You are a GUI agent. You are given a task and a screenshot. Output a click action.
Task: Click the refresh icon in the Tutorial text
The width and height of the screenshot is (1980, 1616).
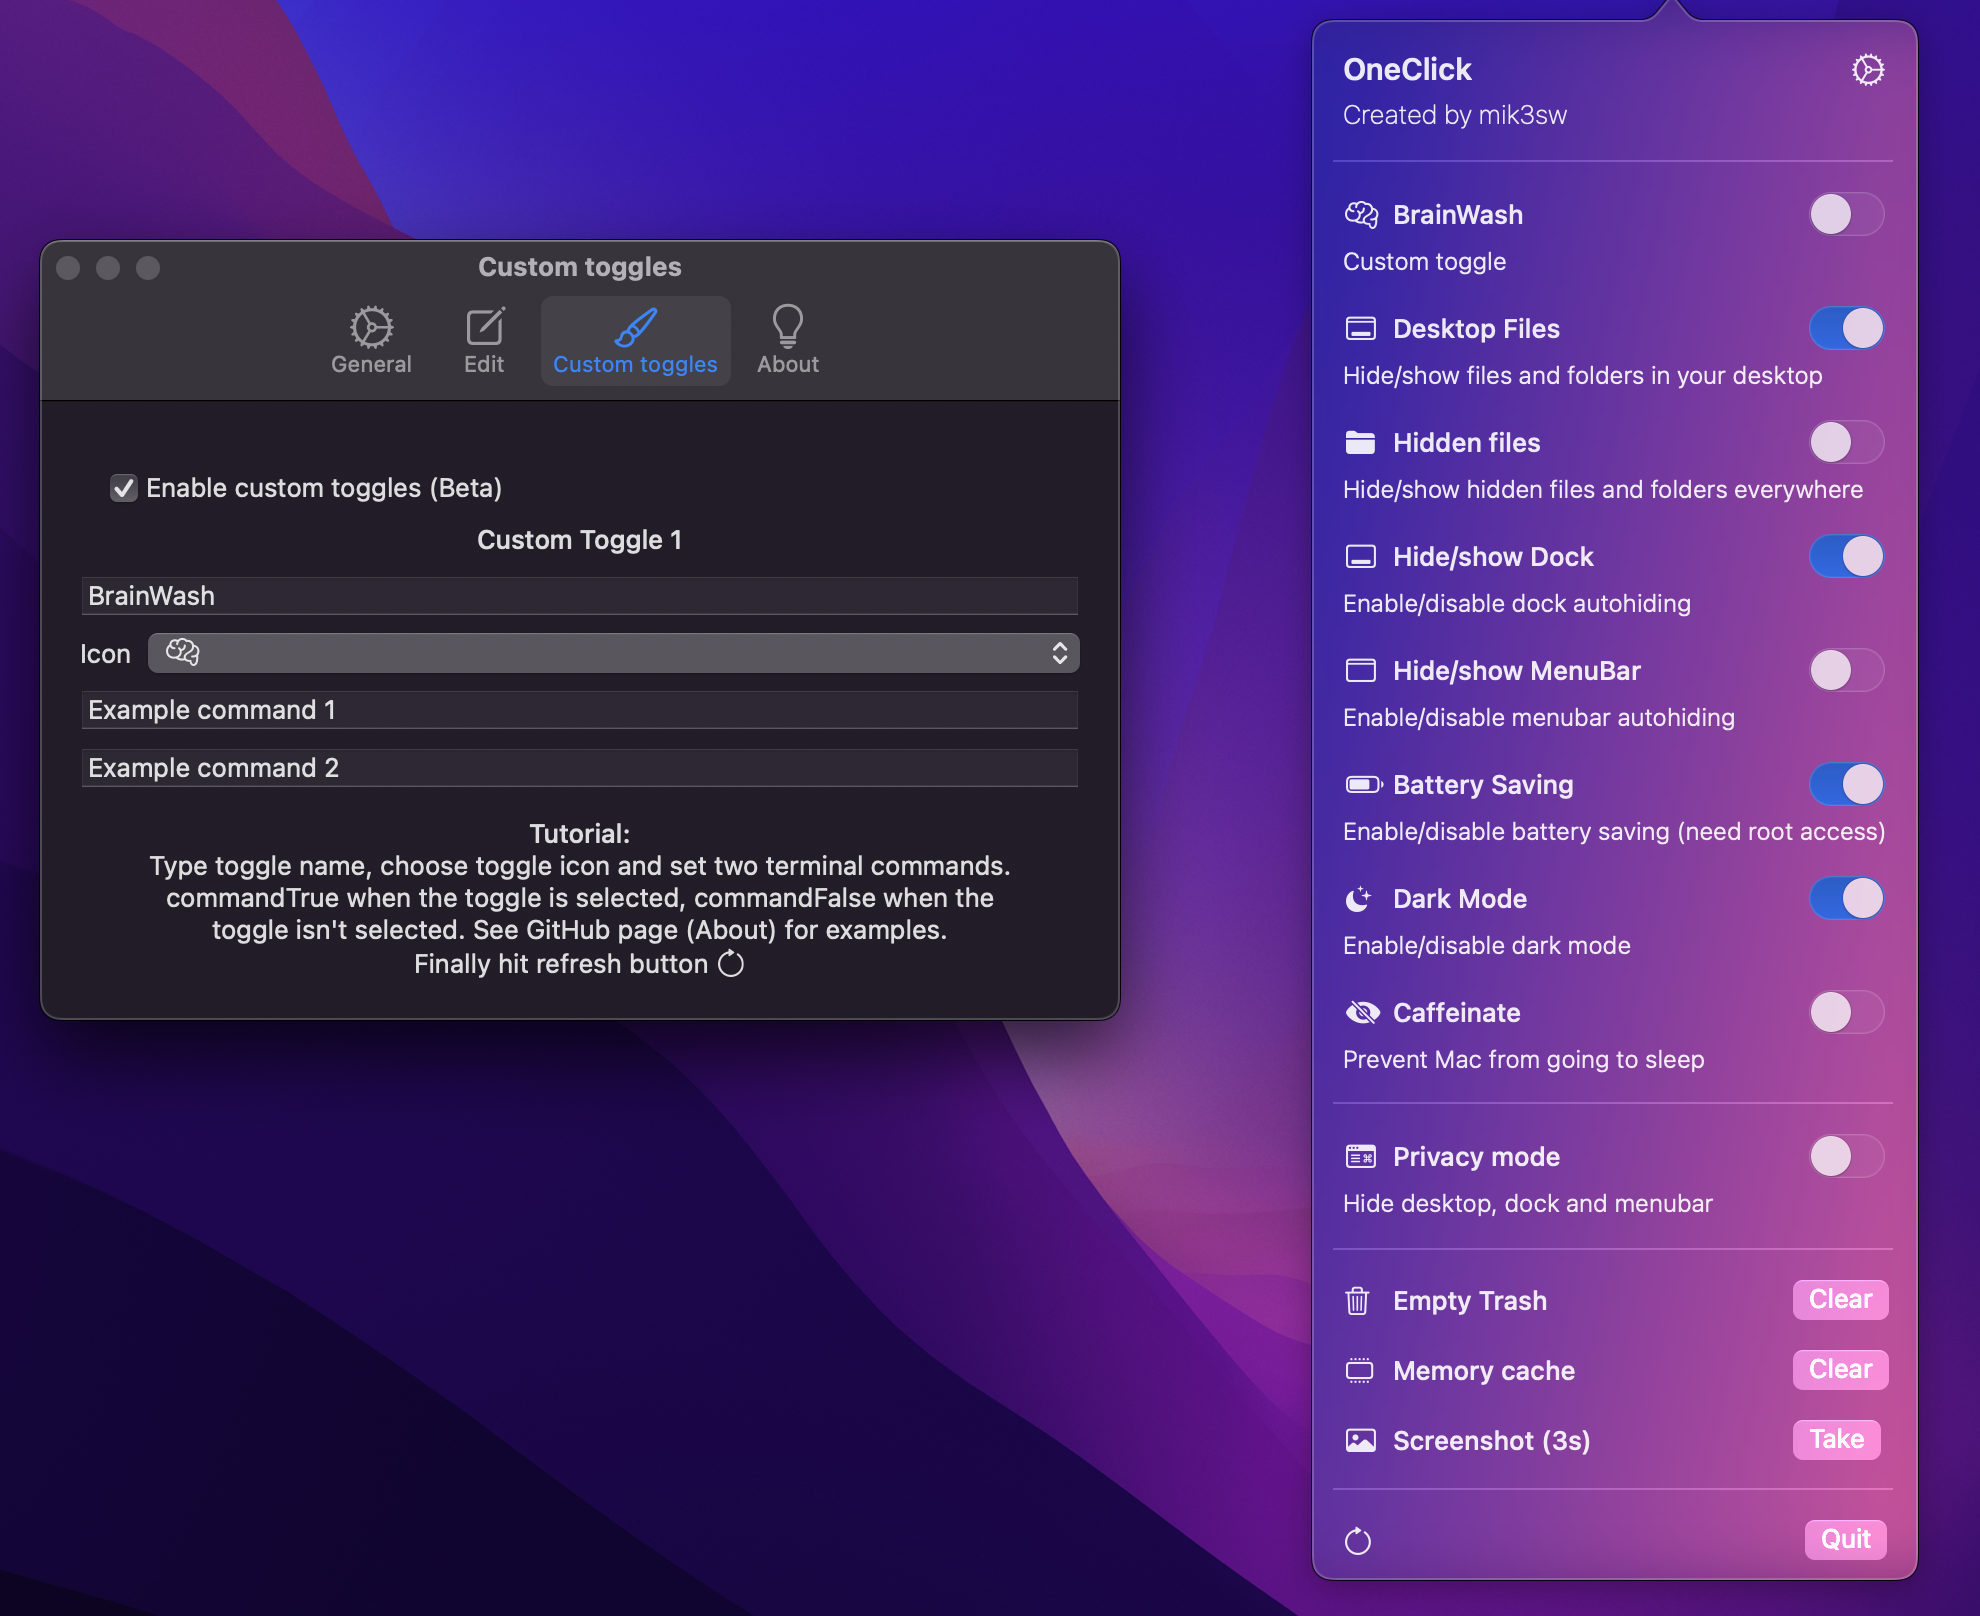731,964
